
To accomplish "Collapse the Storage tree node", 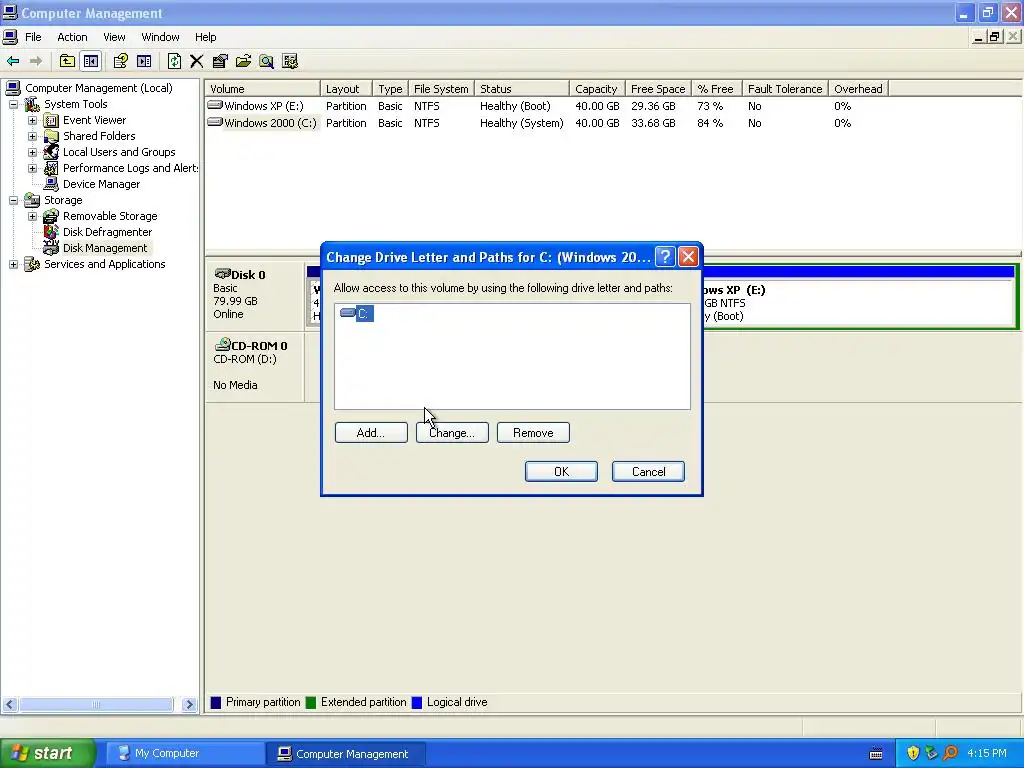I will [x=13, y=200].
